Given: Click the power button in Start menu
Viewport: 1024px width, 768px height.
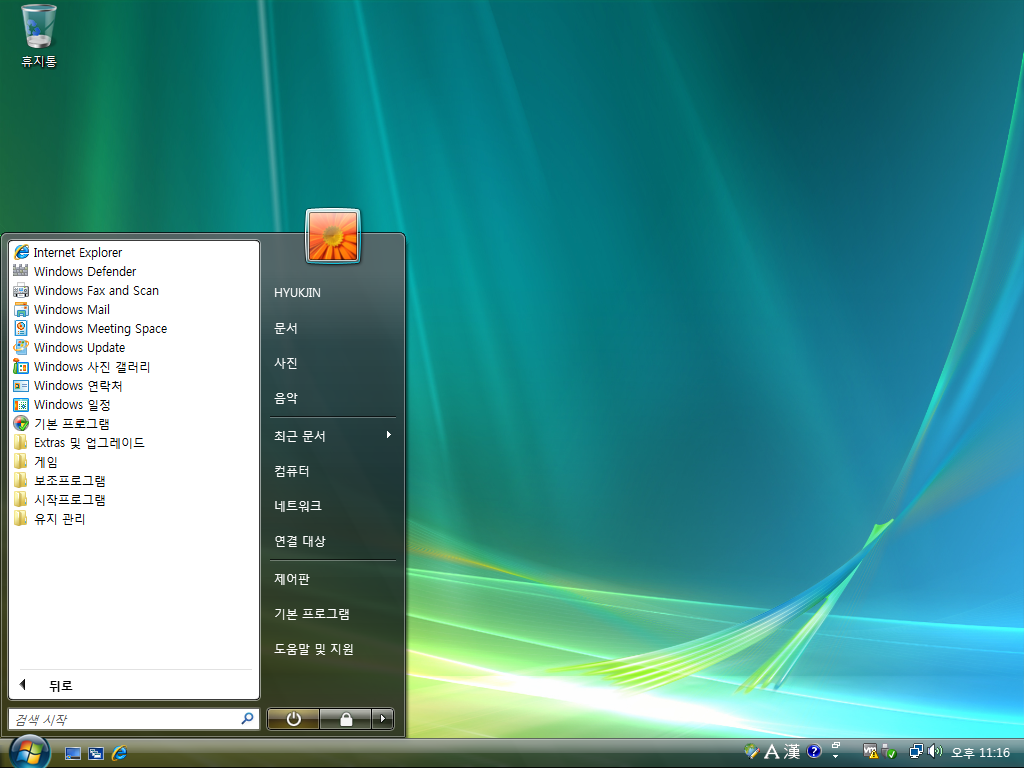Looking at the screenshot, I should tap(293, 719).
